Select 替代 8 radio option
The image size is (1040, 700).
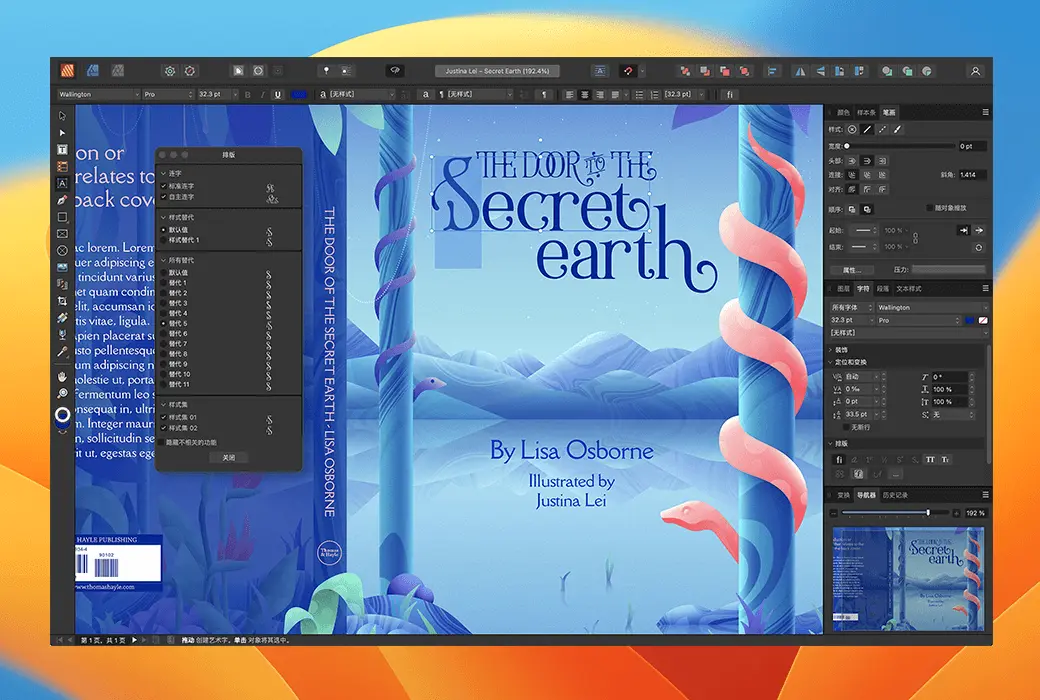tap(164, 354)
